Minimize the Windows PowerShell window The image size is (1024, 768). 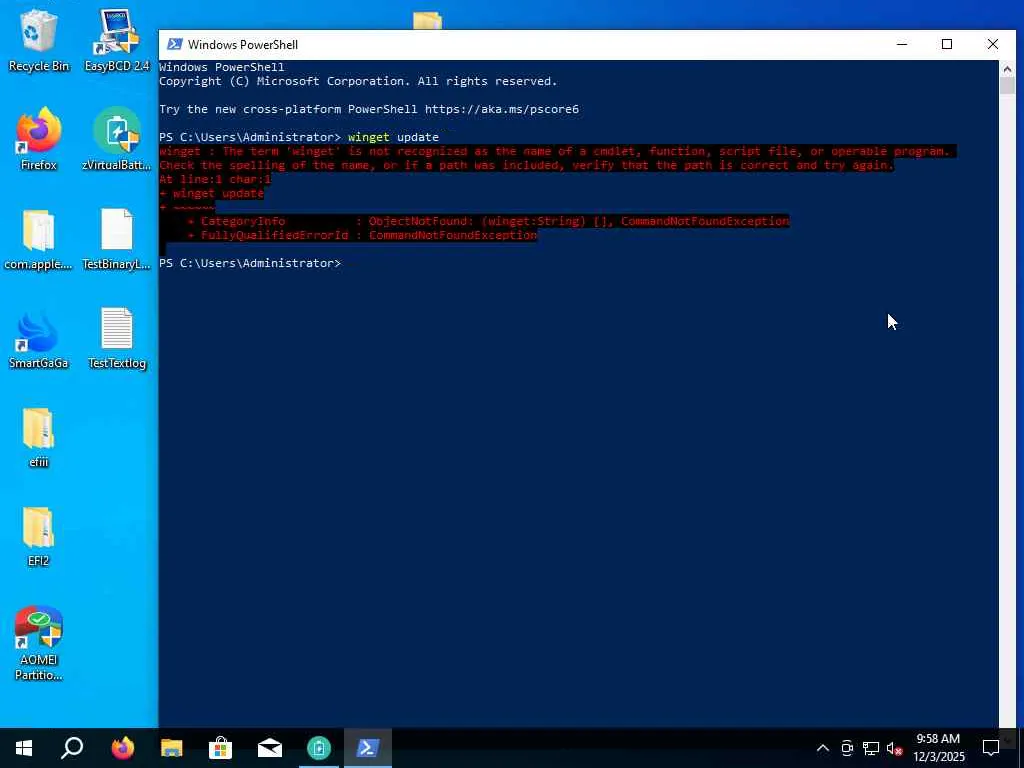click(x=902, y=44)
